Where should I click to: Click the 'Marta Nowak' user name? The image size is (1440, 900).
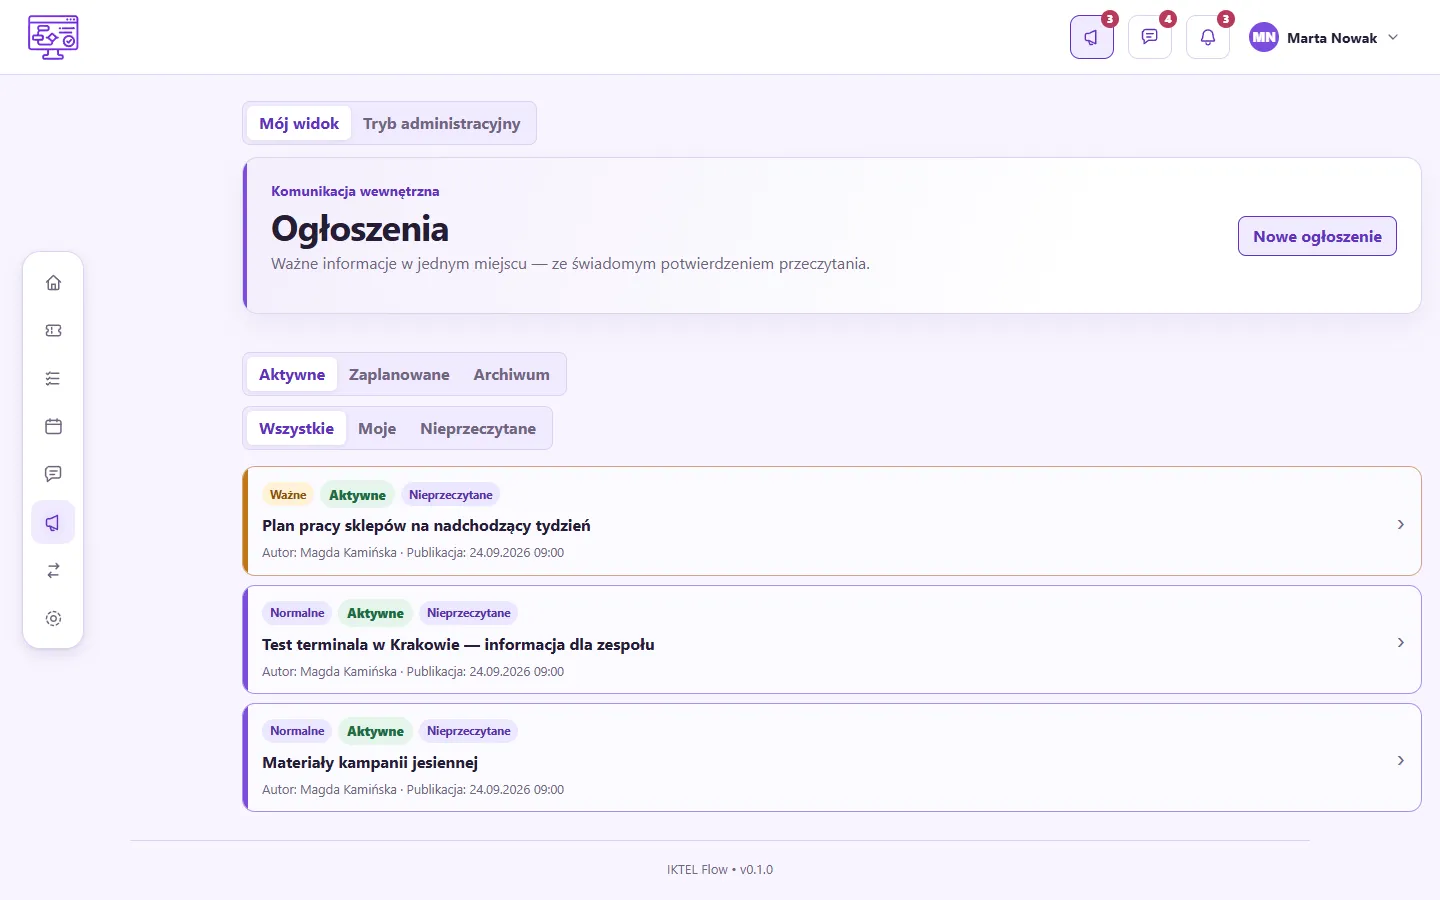[x=1332, y=38]
